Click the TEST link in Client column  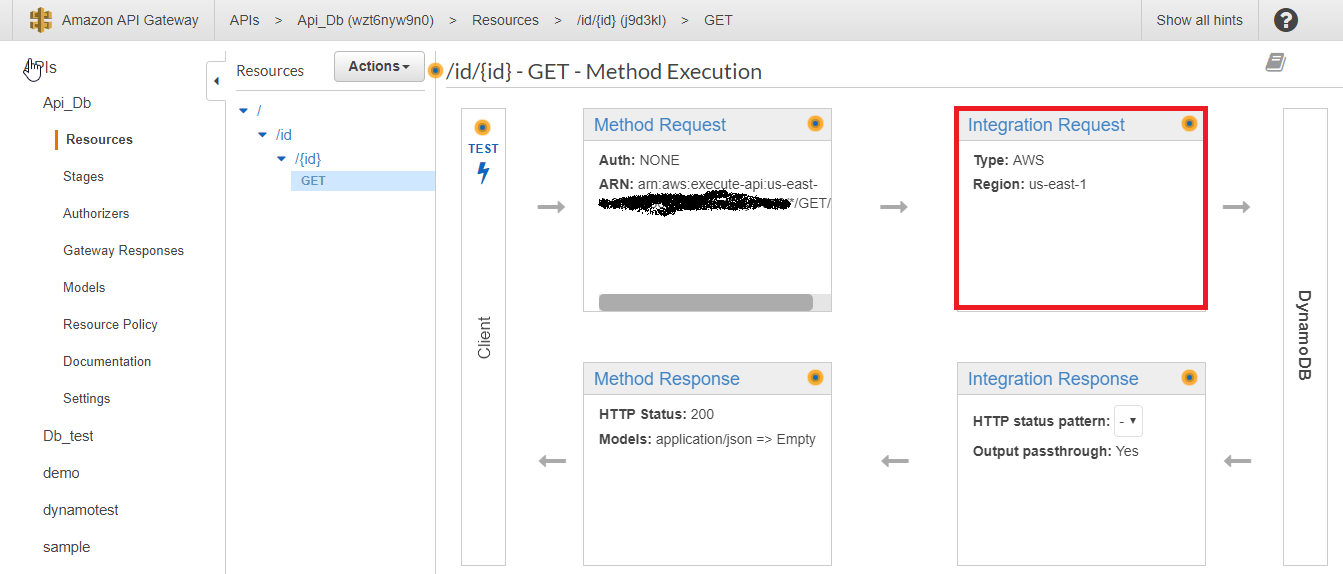click(483, 149)
